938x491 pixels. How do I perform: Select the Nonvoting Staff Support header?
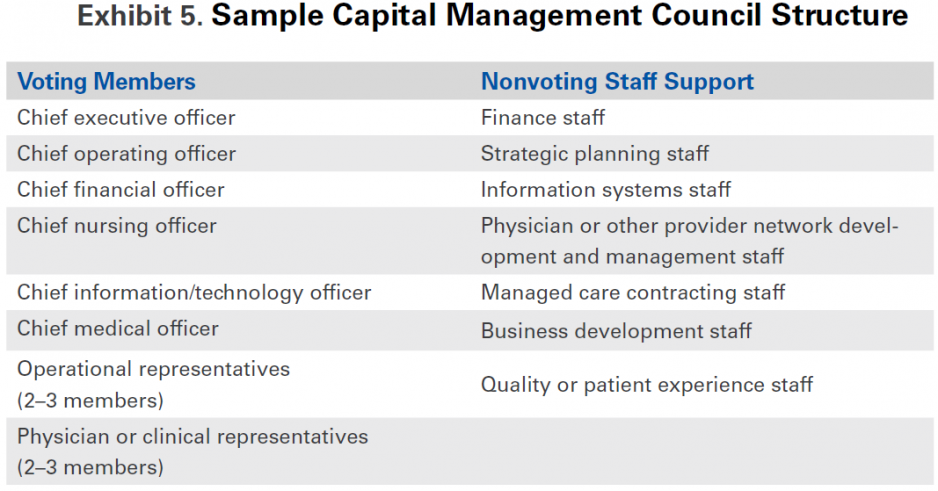[617, 82]
